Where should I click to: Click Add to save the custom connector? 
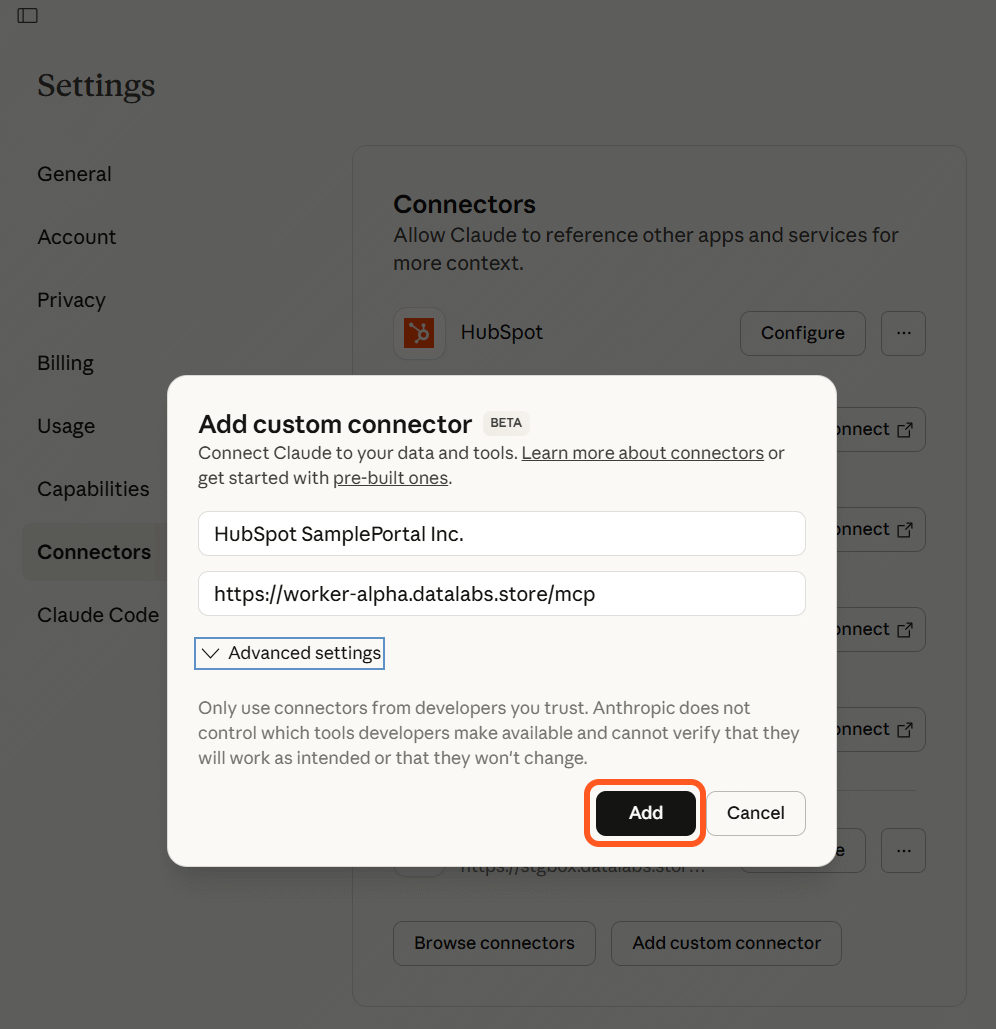tap(645, 813)
